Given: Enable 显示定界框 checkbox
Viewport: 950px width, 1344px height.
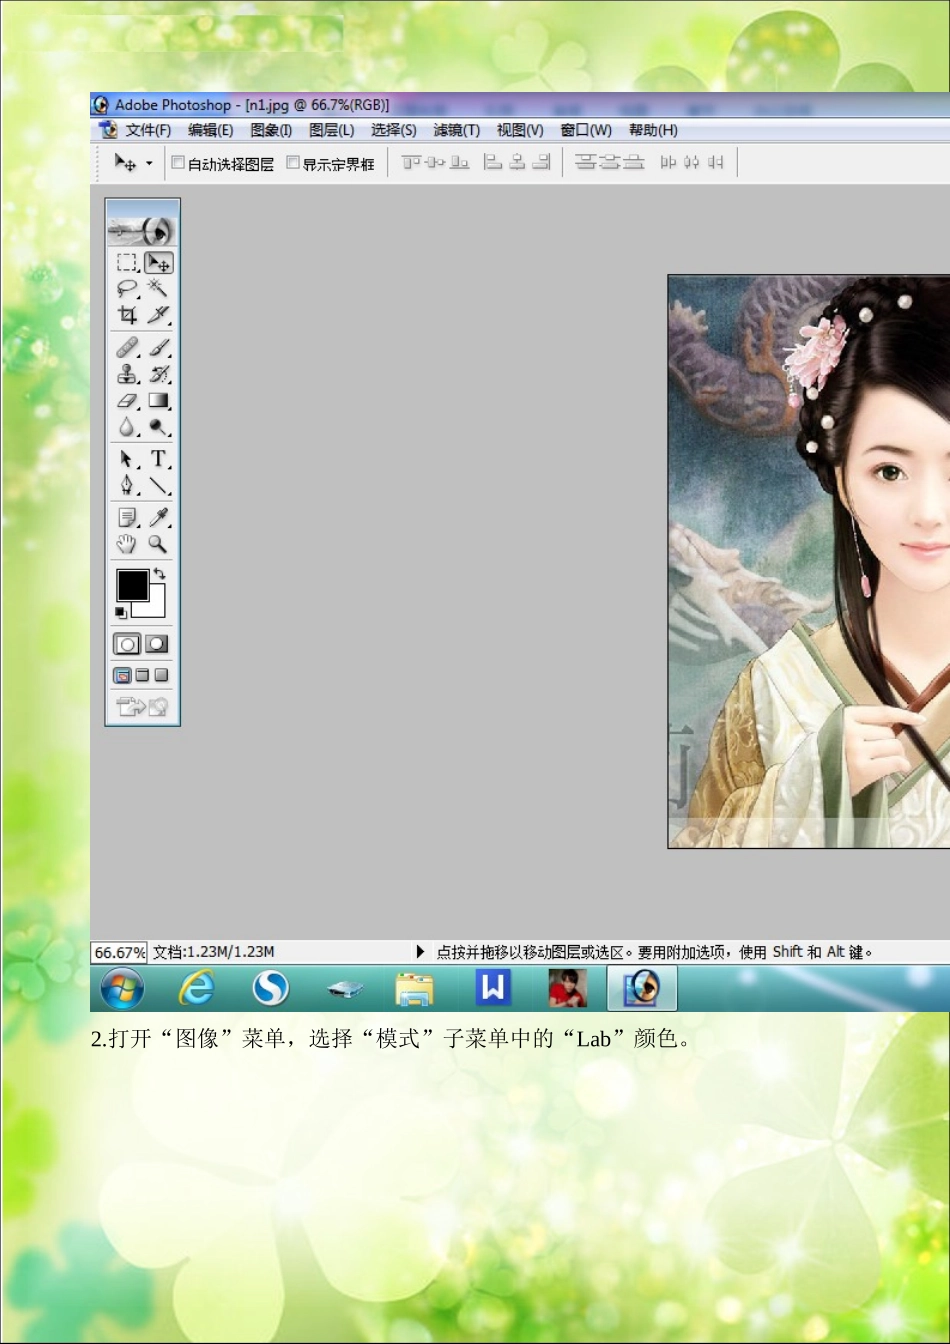Looking at the screenshot, I should (x=293, y=163).
